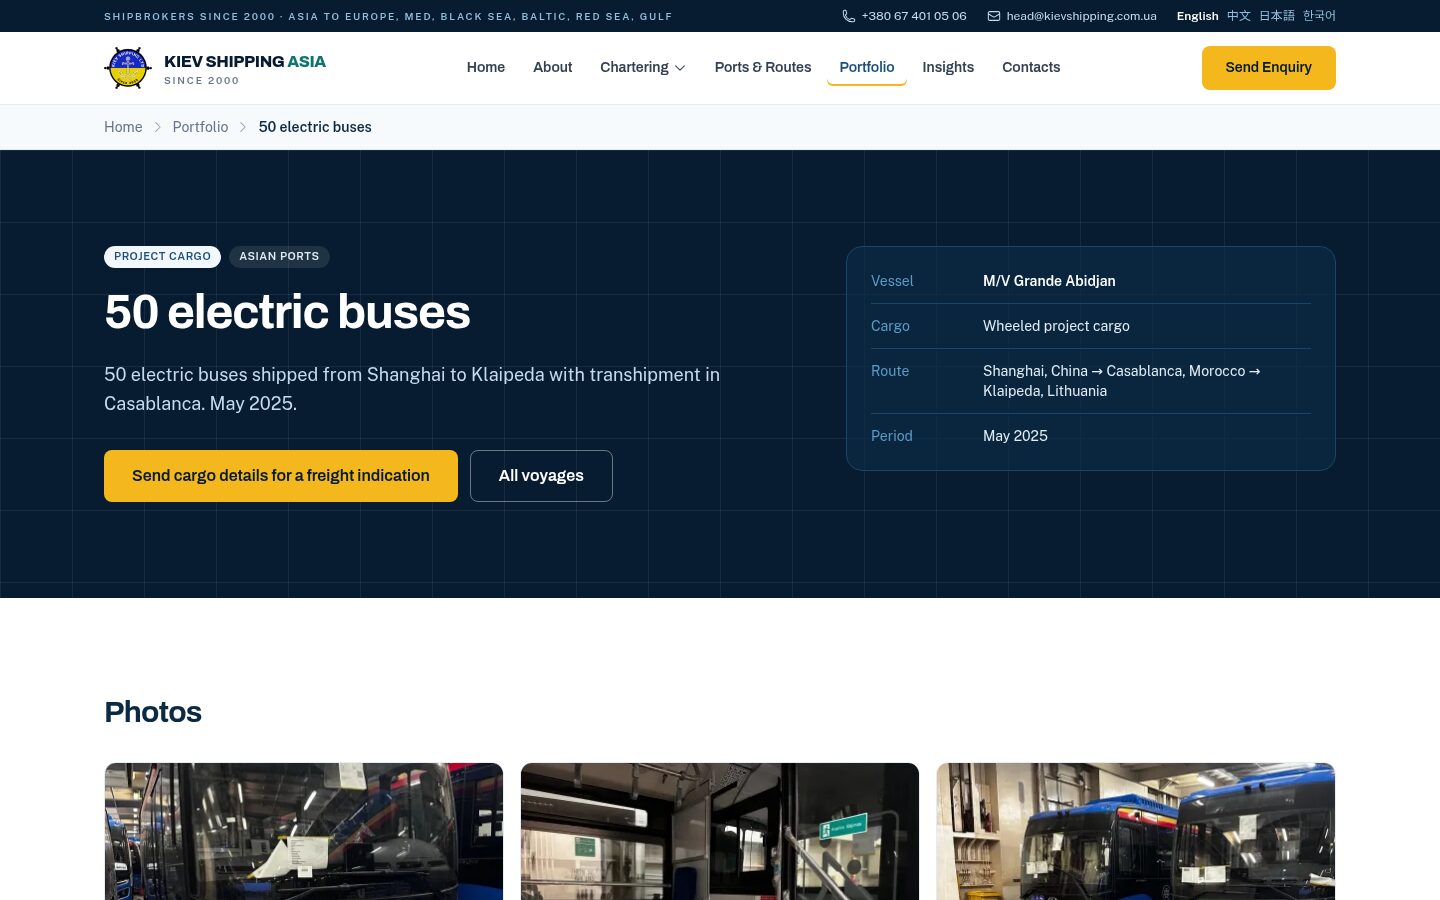Image resolution: width=1440 pixels, height=900 pixels.
Task: Open the Home nav item
Action: click(486, 67)
